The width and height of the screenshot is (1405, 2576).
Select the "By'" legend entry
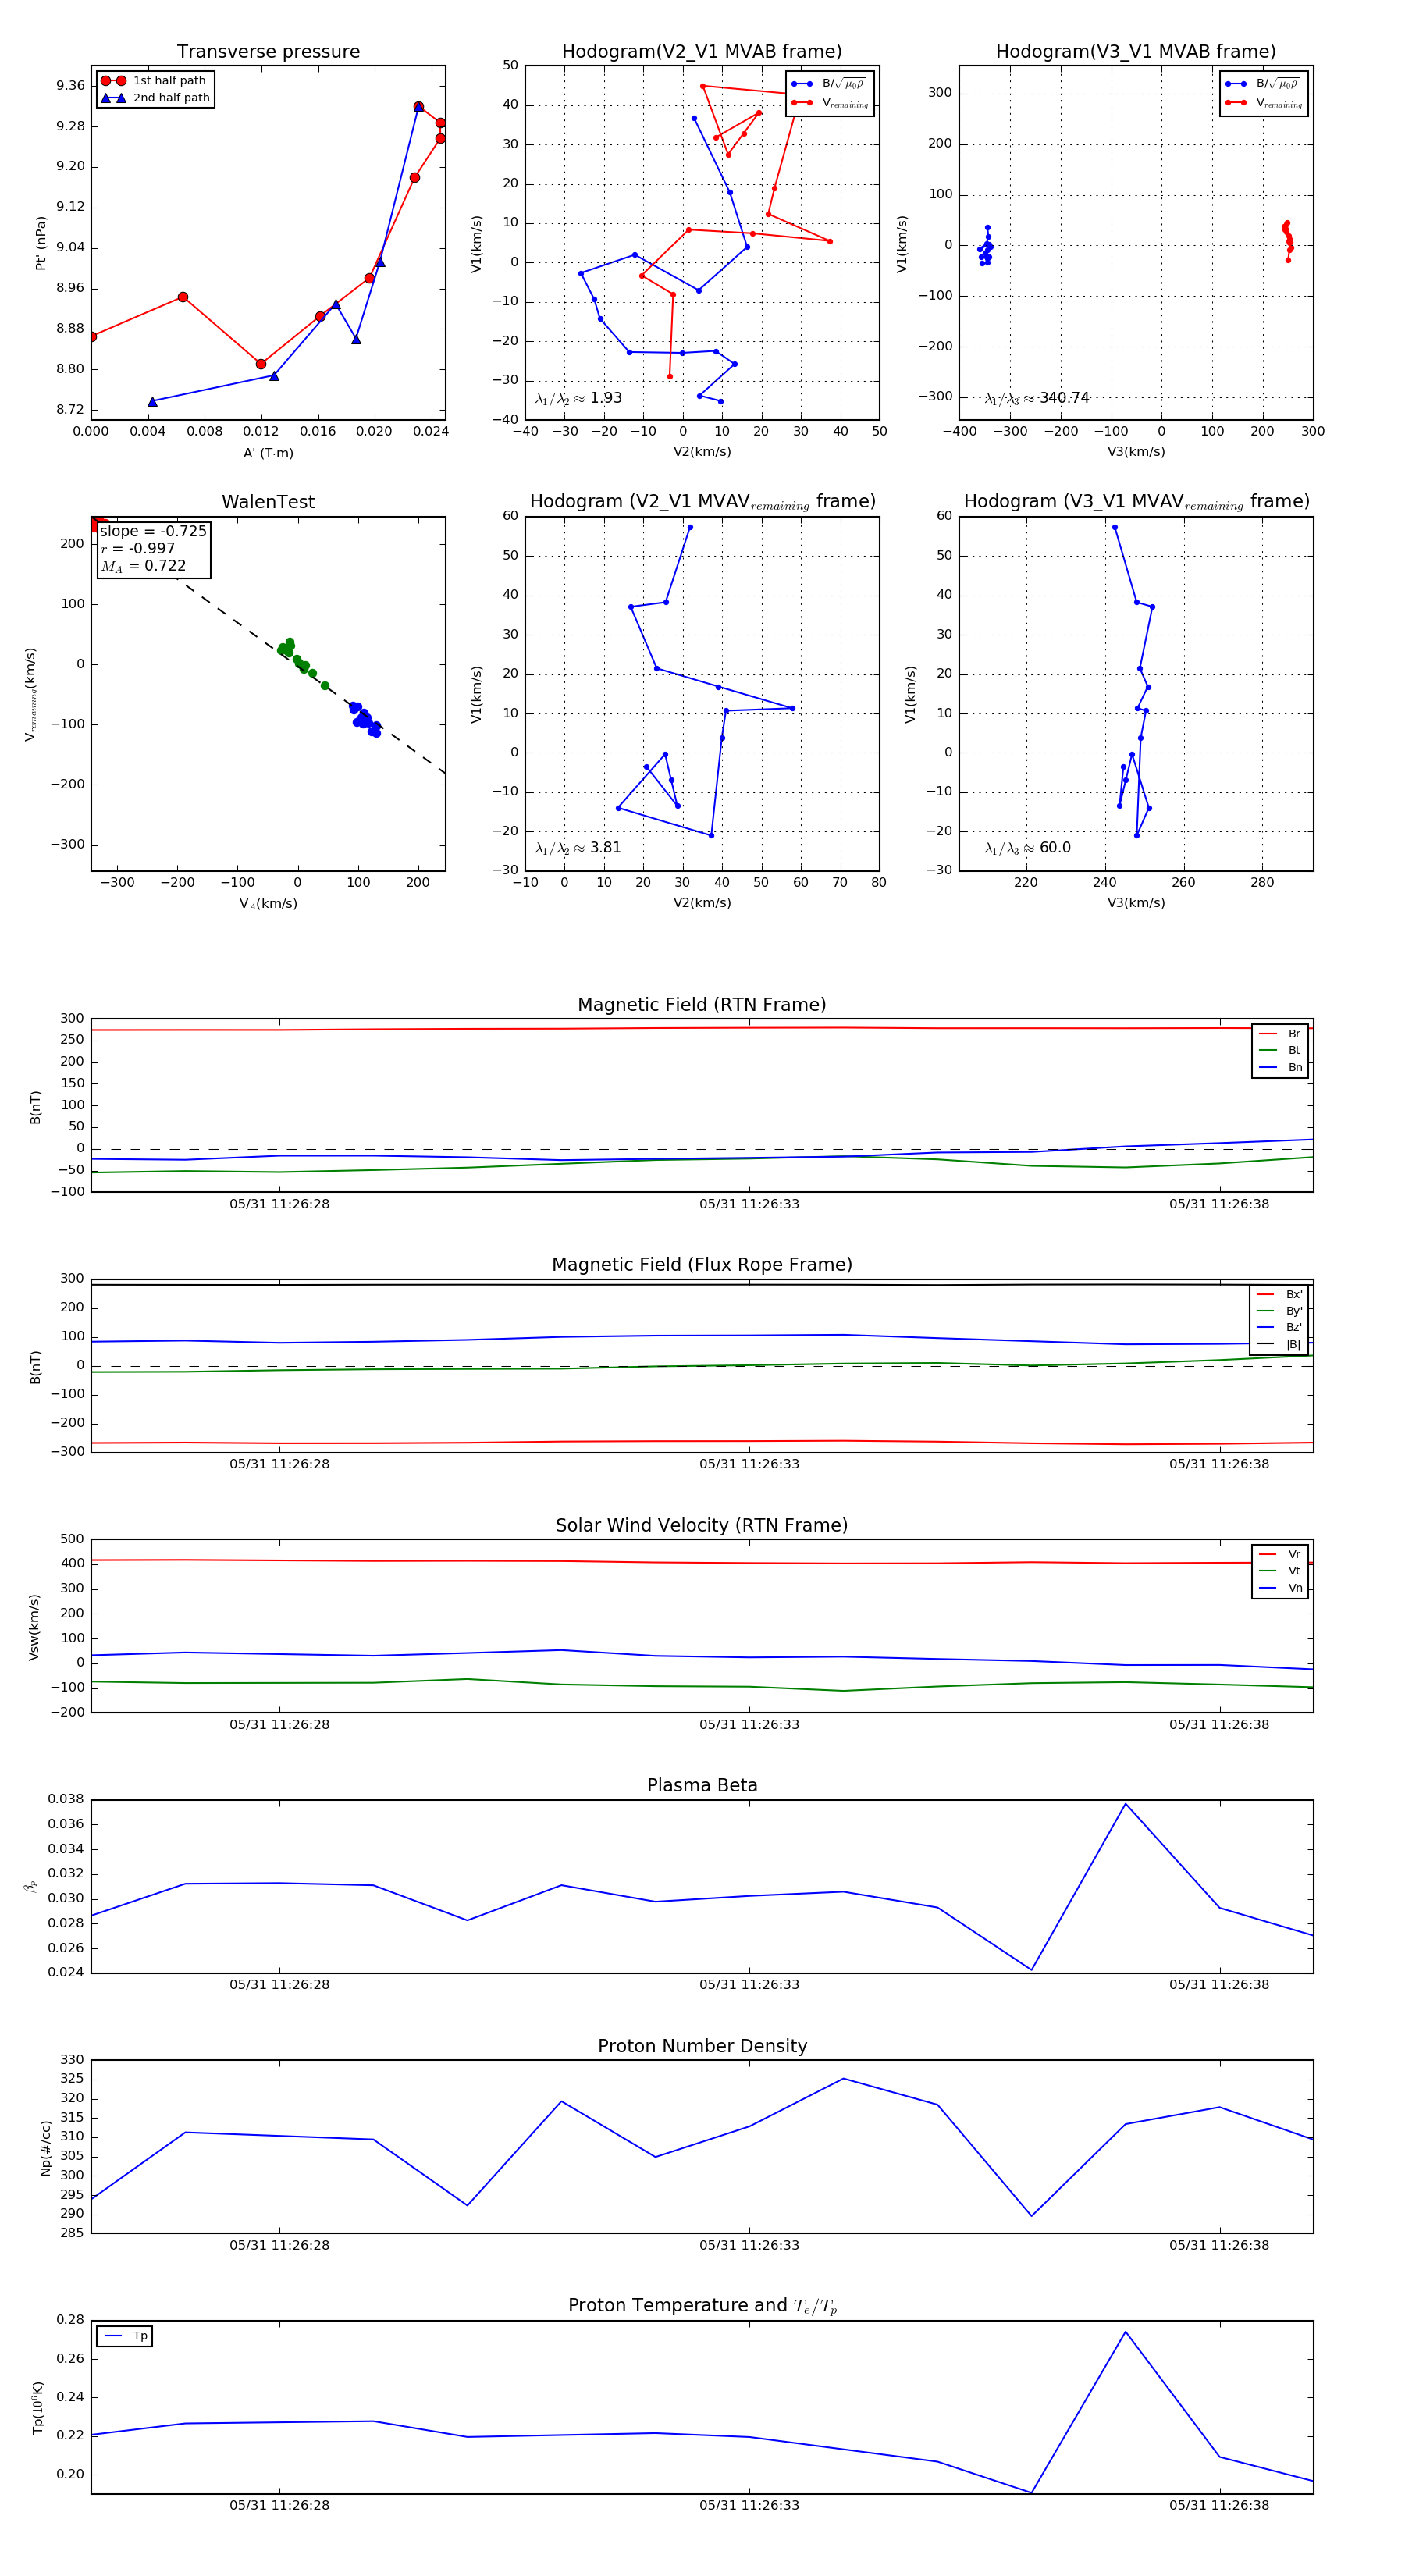tap(1279, 1311)
